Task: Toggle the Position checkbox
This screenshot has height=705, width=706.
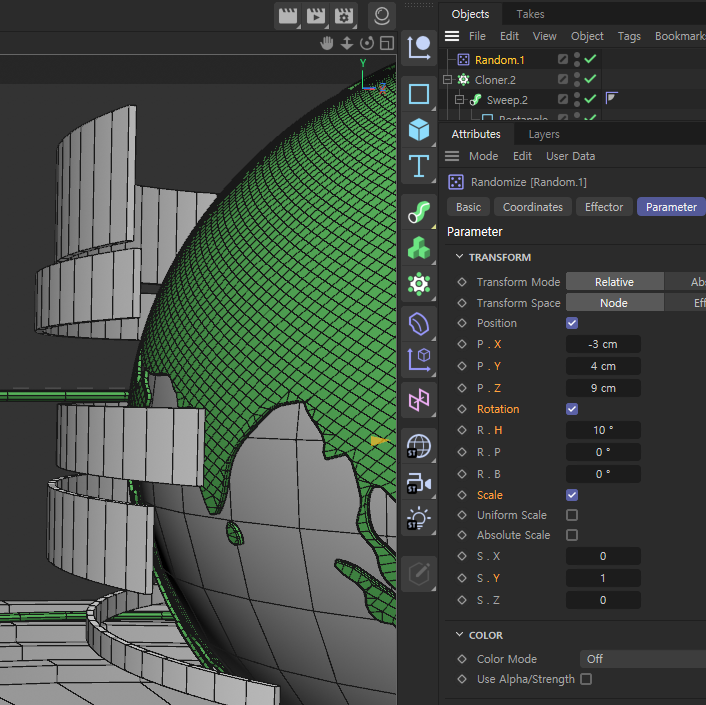Action: (x=572, y=323)
